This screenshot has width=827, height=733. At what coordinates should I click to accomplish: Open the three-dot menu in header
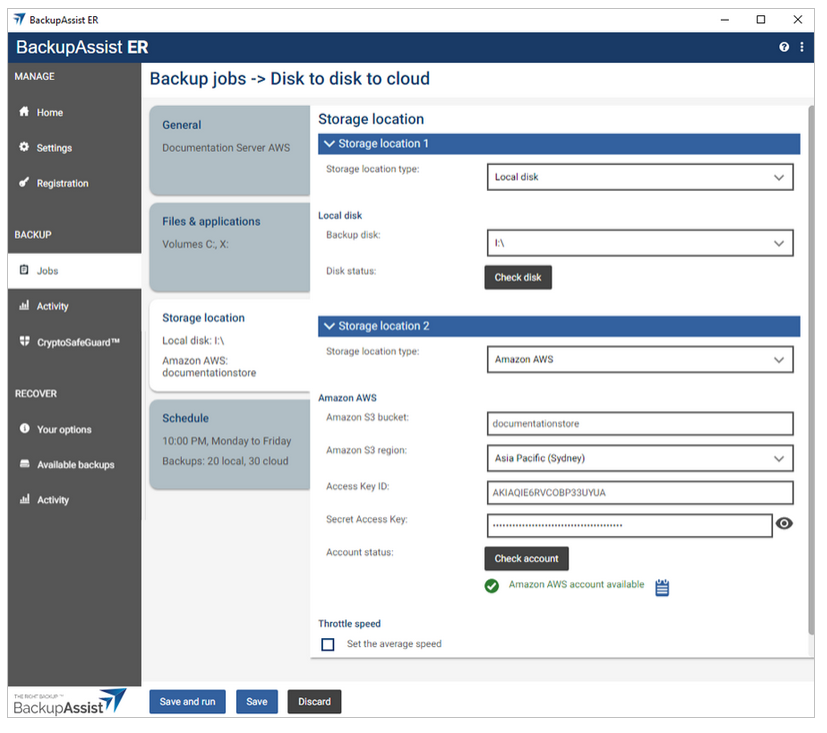(801, 47)
